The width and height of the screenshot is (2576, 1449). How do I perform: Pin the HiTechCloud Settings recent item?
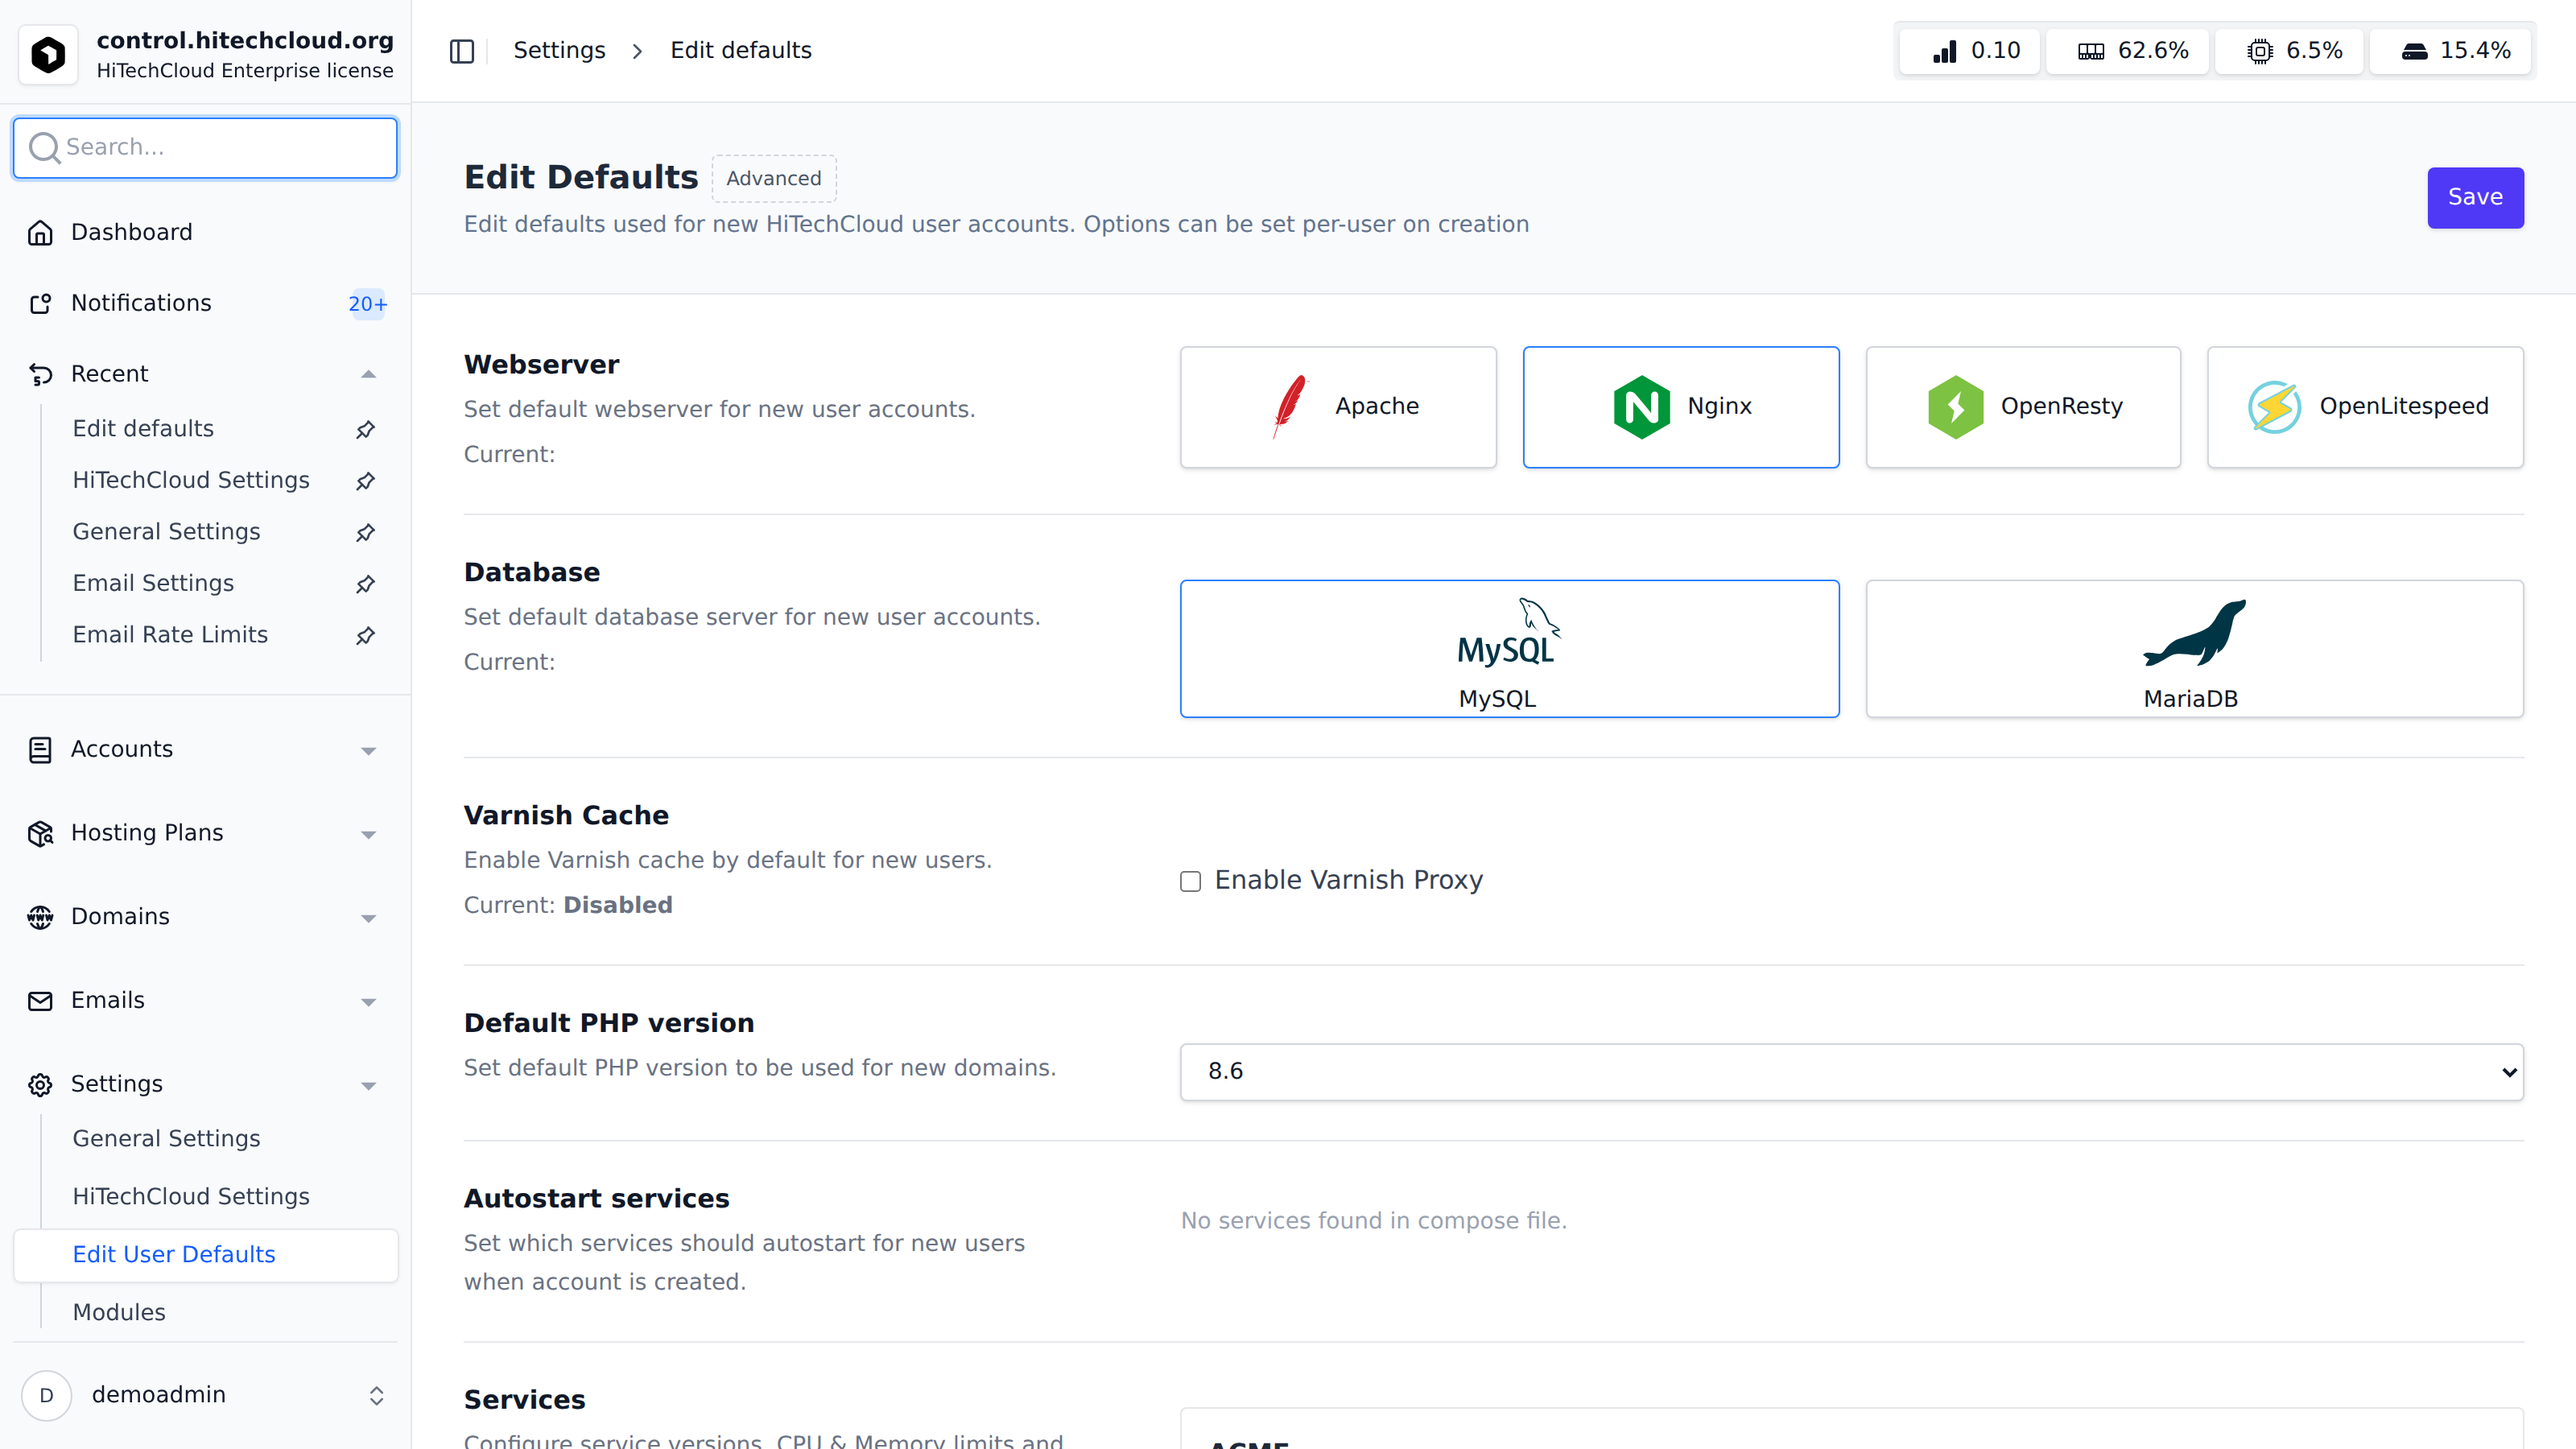pyautogui.click(x=366, y=481)
